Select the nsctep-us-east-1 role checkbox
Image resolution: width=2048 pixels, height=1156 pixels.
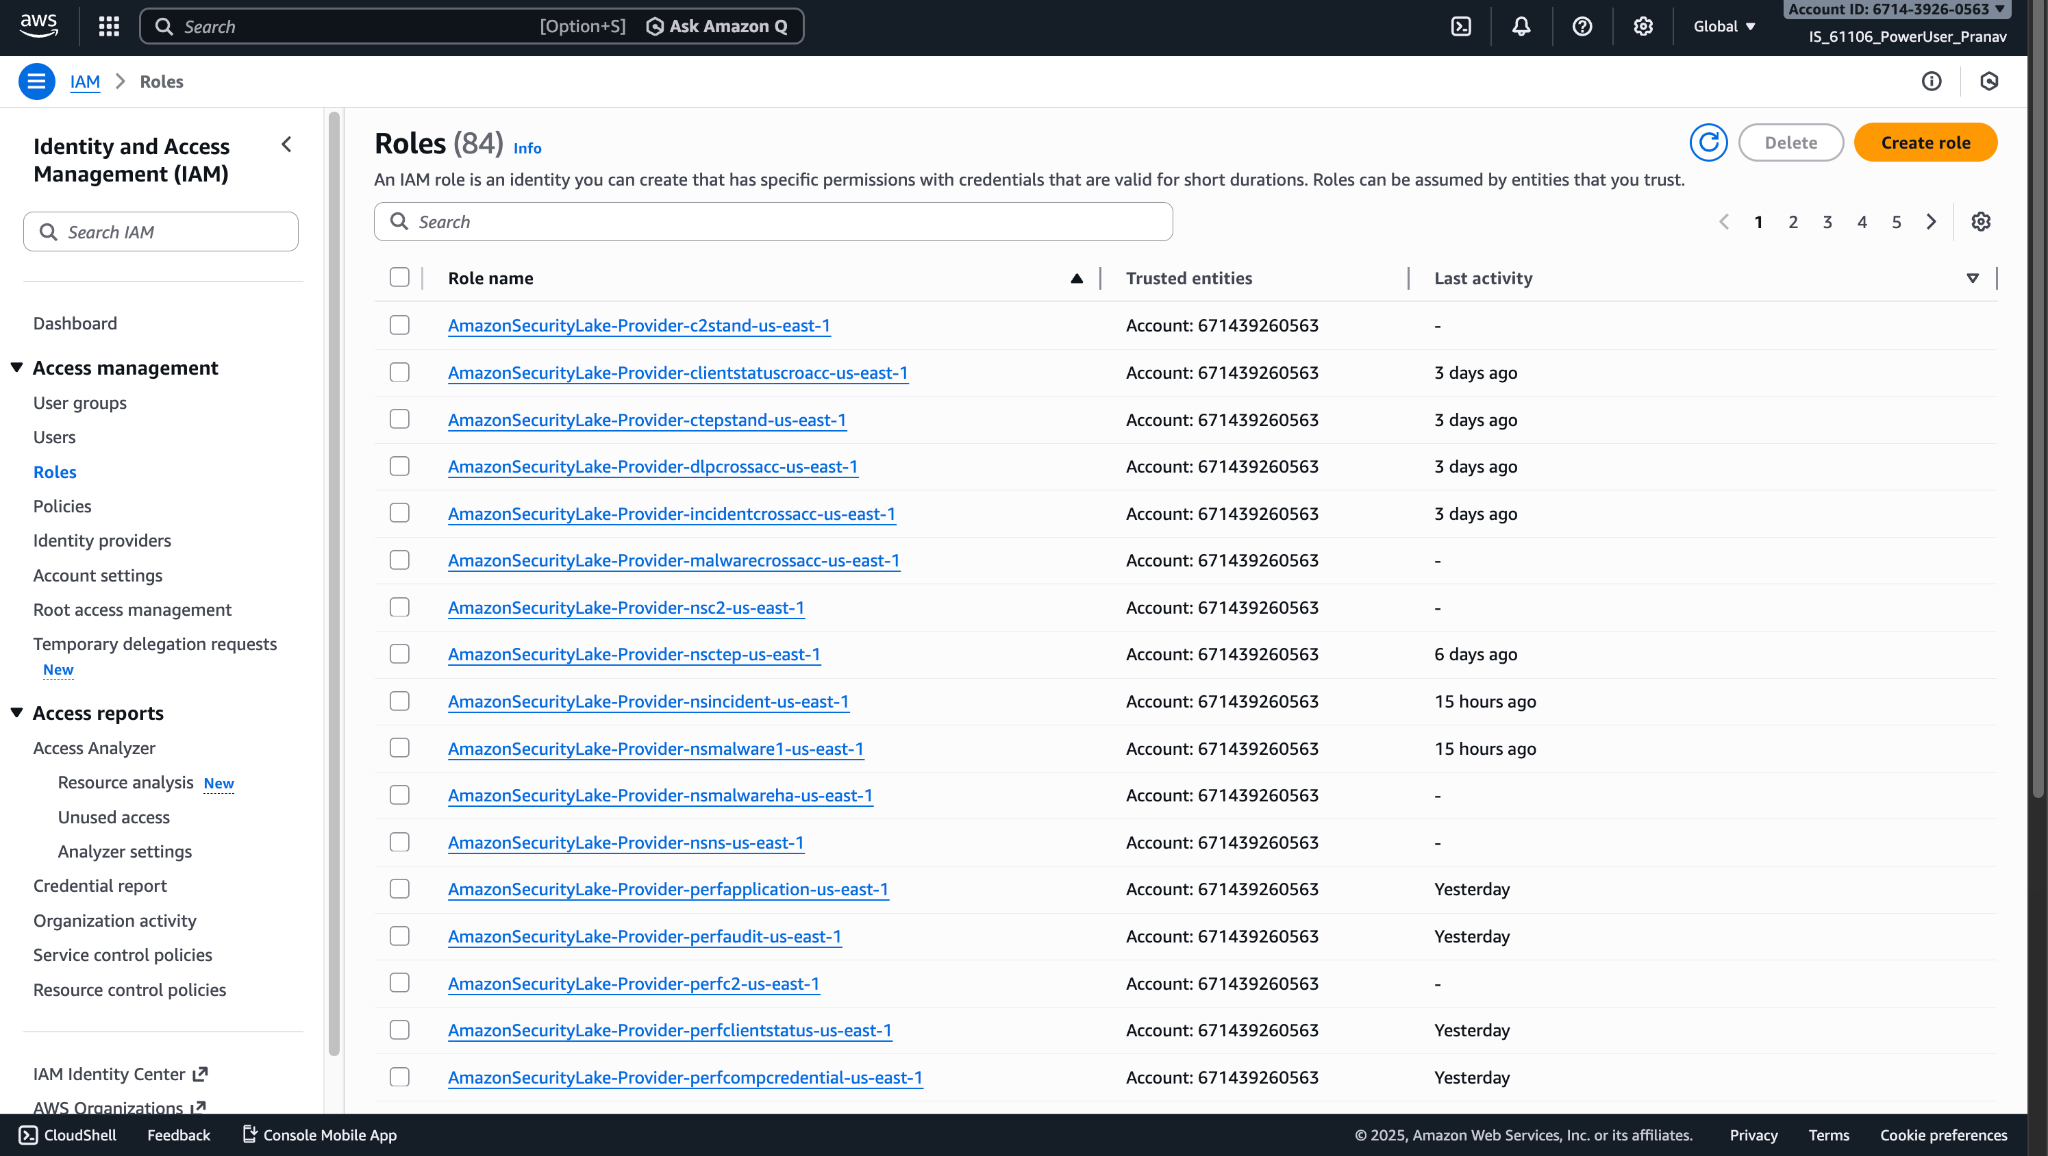[400, 655]
